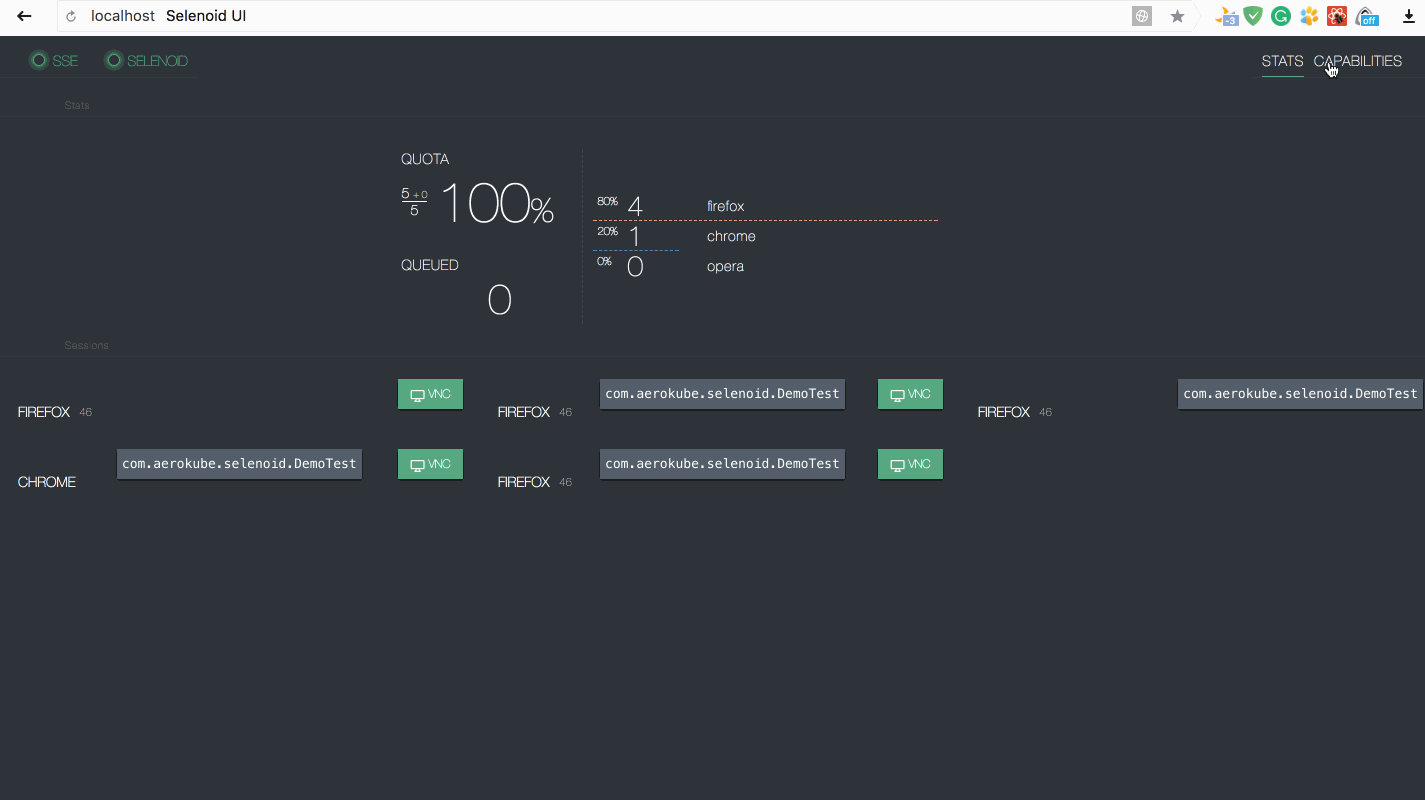Go back with the browser back arrow

tap(24, 16)
